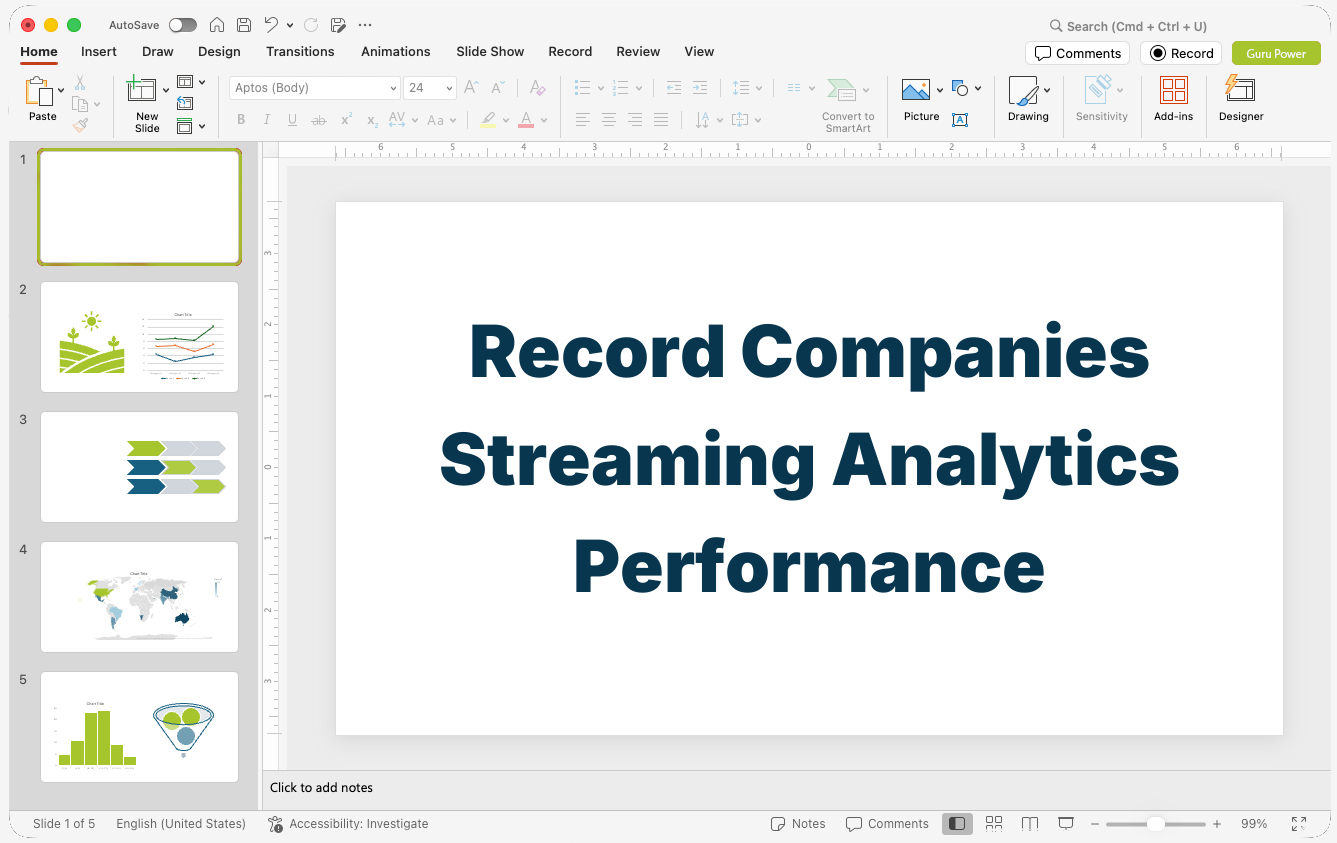1337x843 pixels.
Task: Start slide show from status bar
Action: click(1066, 823)
